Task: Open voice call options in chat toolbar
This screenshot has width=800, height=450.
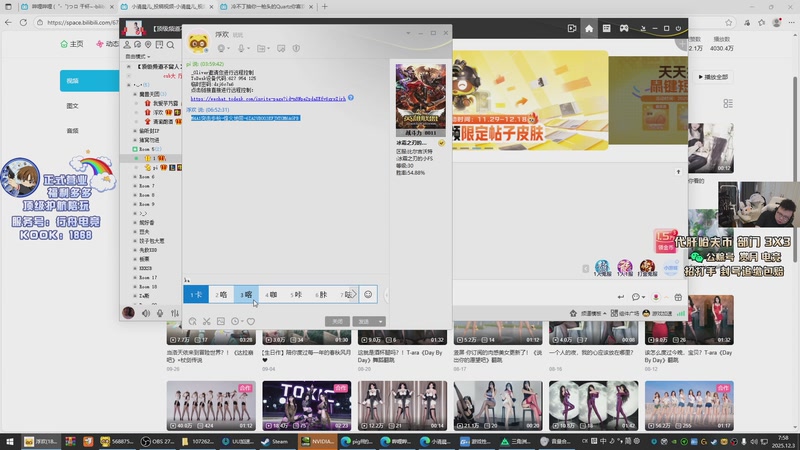Action: 221,48
